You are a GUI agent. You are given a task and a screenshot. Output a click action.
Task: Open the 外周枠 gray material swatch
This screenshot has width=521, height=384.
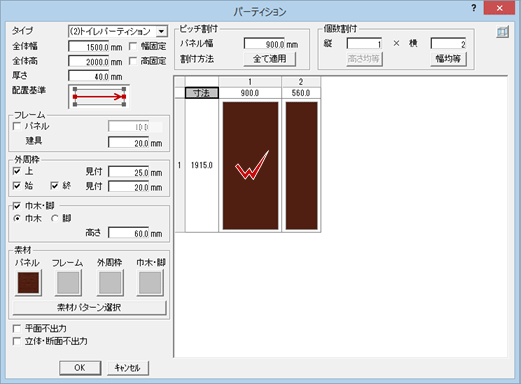pos(110,283)
